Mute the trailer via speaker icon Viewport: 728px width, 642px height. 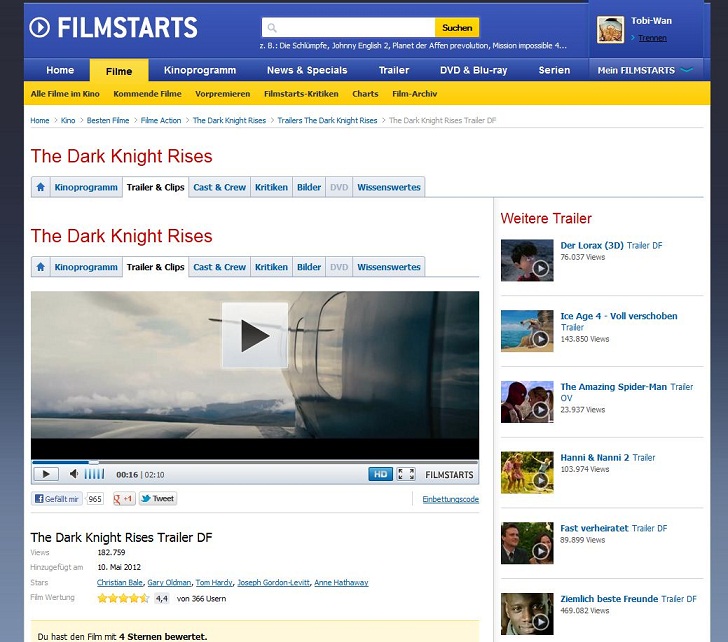coord(74,474)
